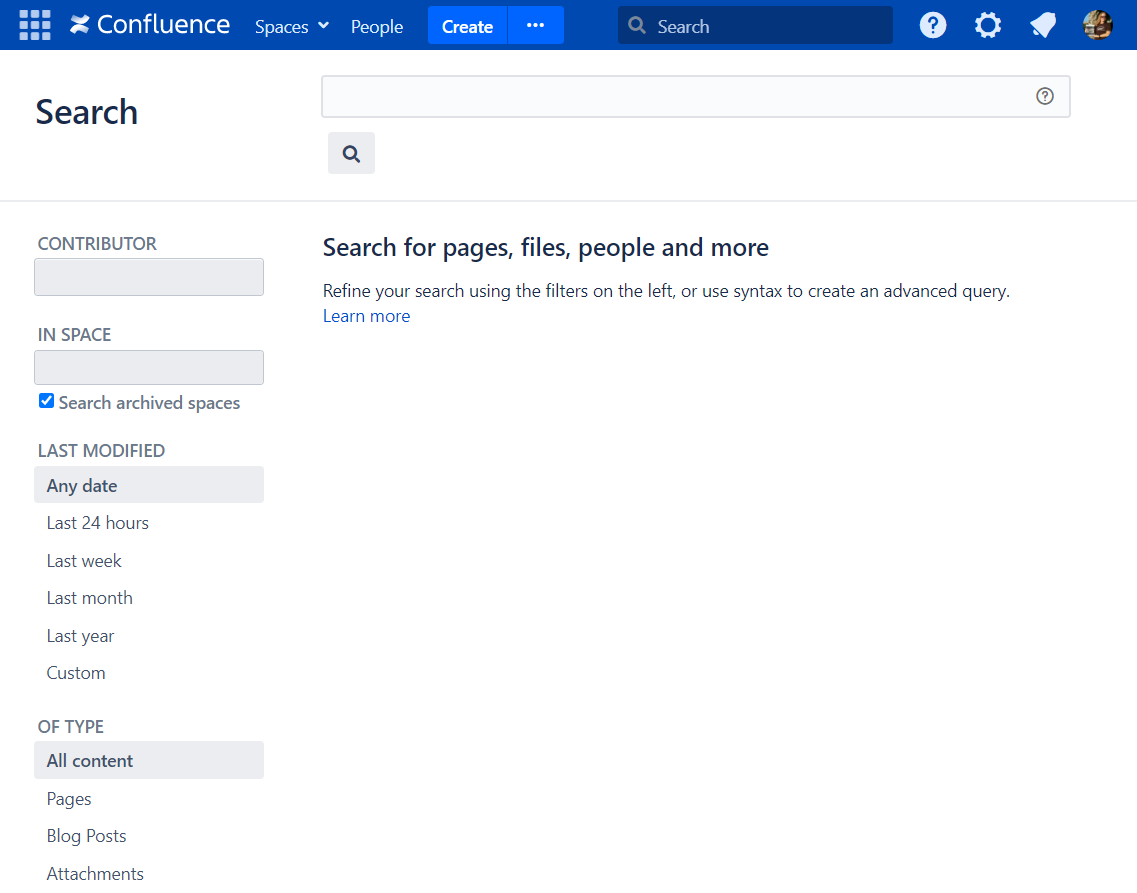The width and height of the screenshot is (1137, 893).
Task: Open the People directory
Action: [377, 27]
